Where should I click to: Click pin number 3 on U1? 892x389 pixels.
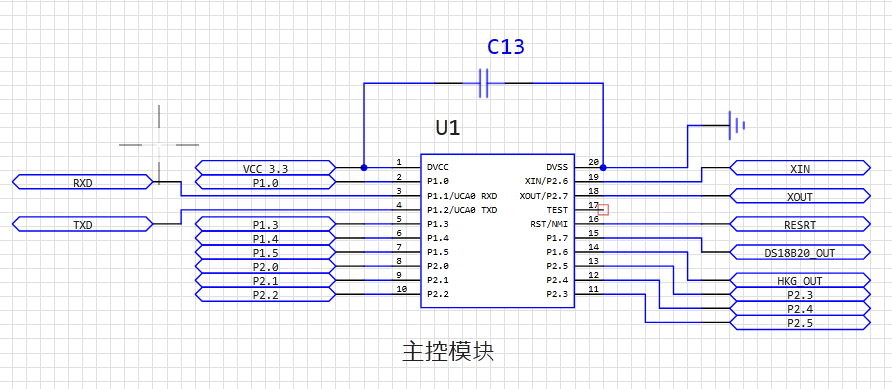point(399,191)
